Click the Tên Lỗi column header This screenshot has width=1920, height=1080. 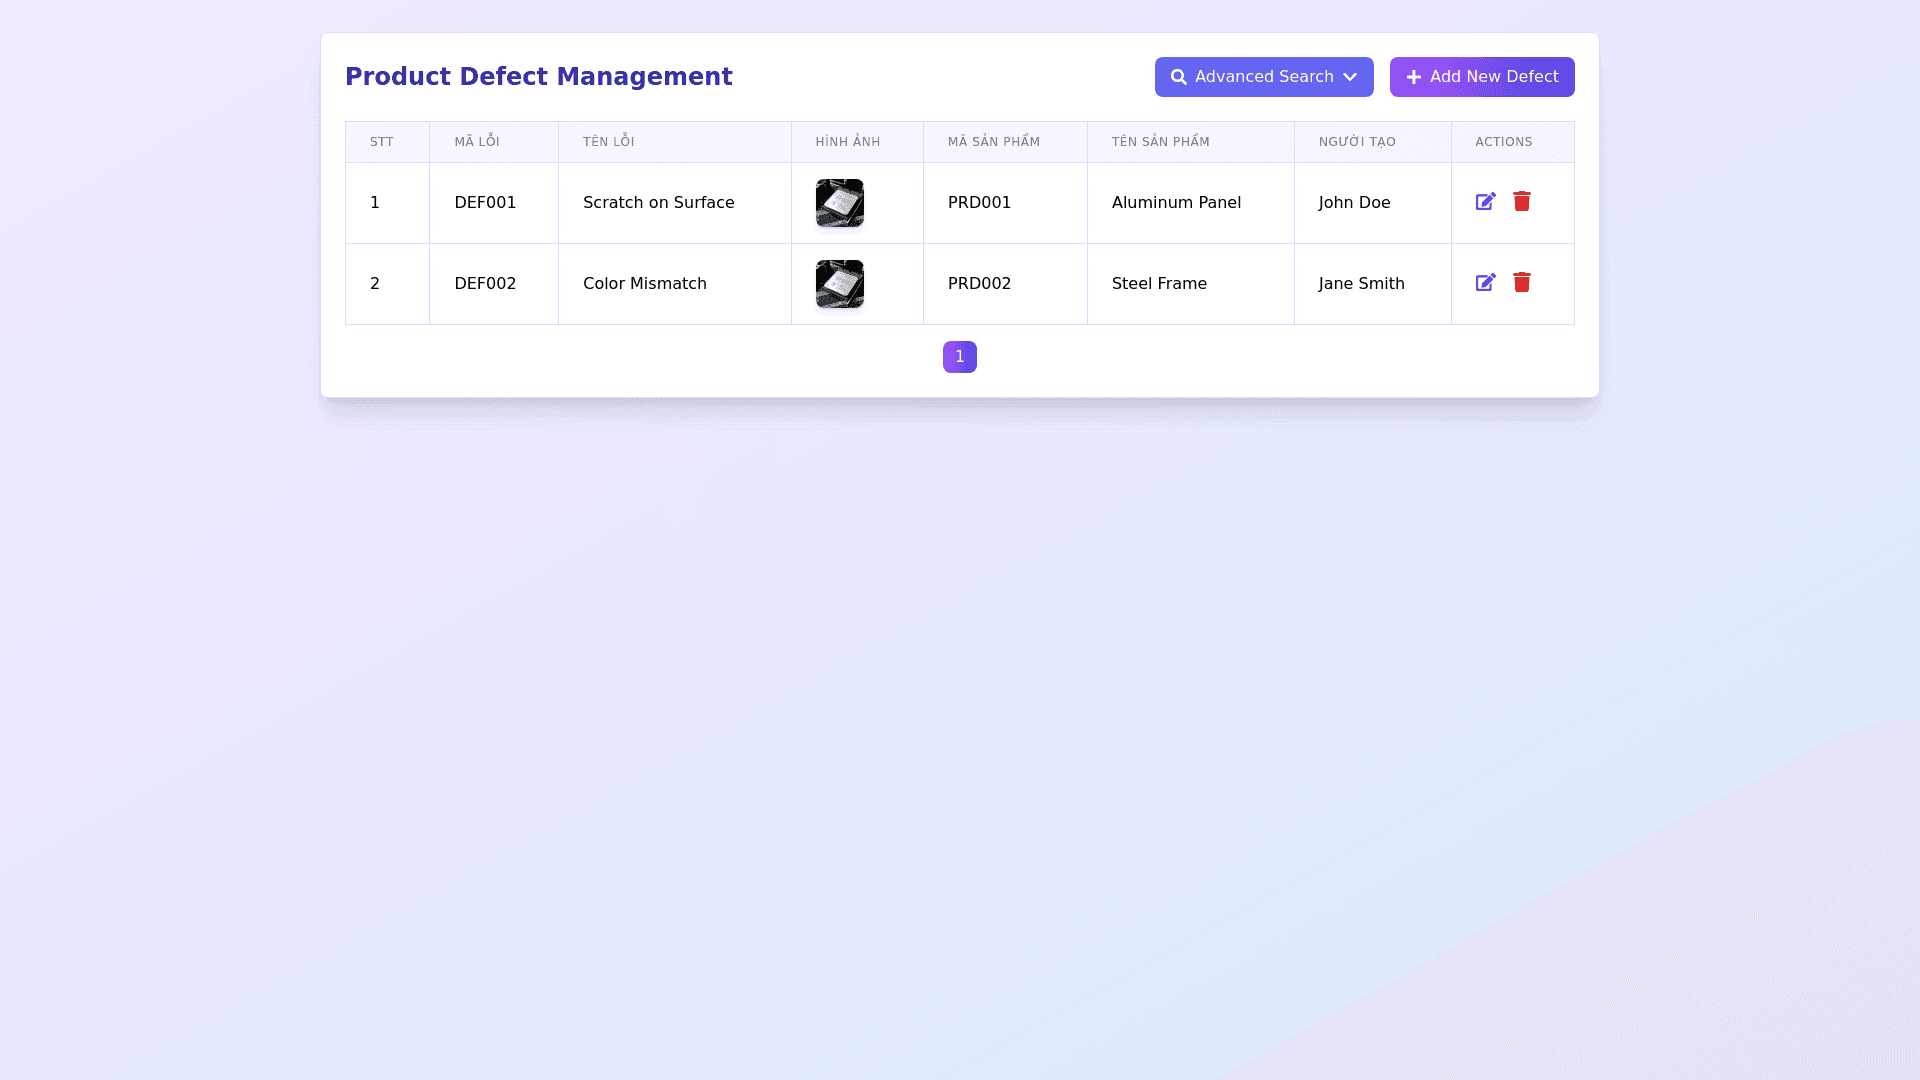tap(608, 142)
